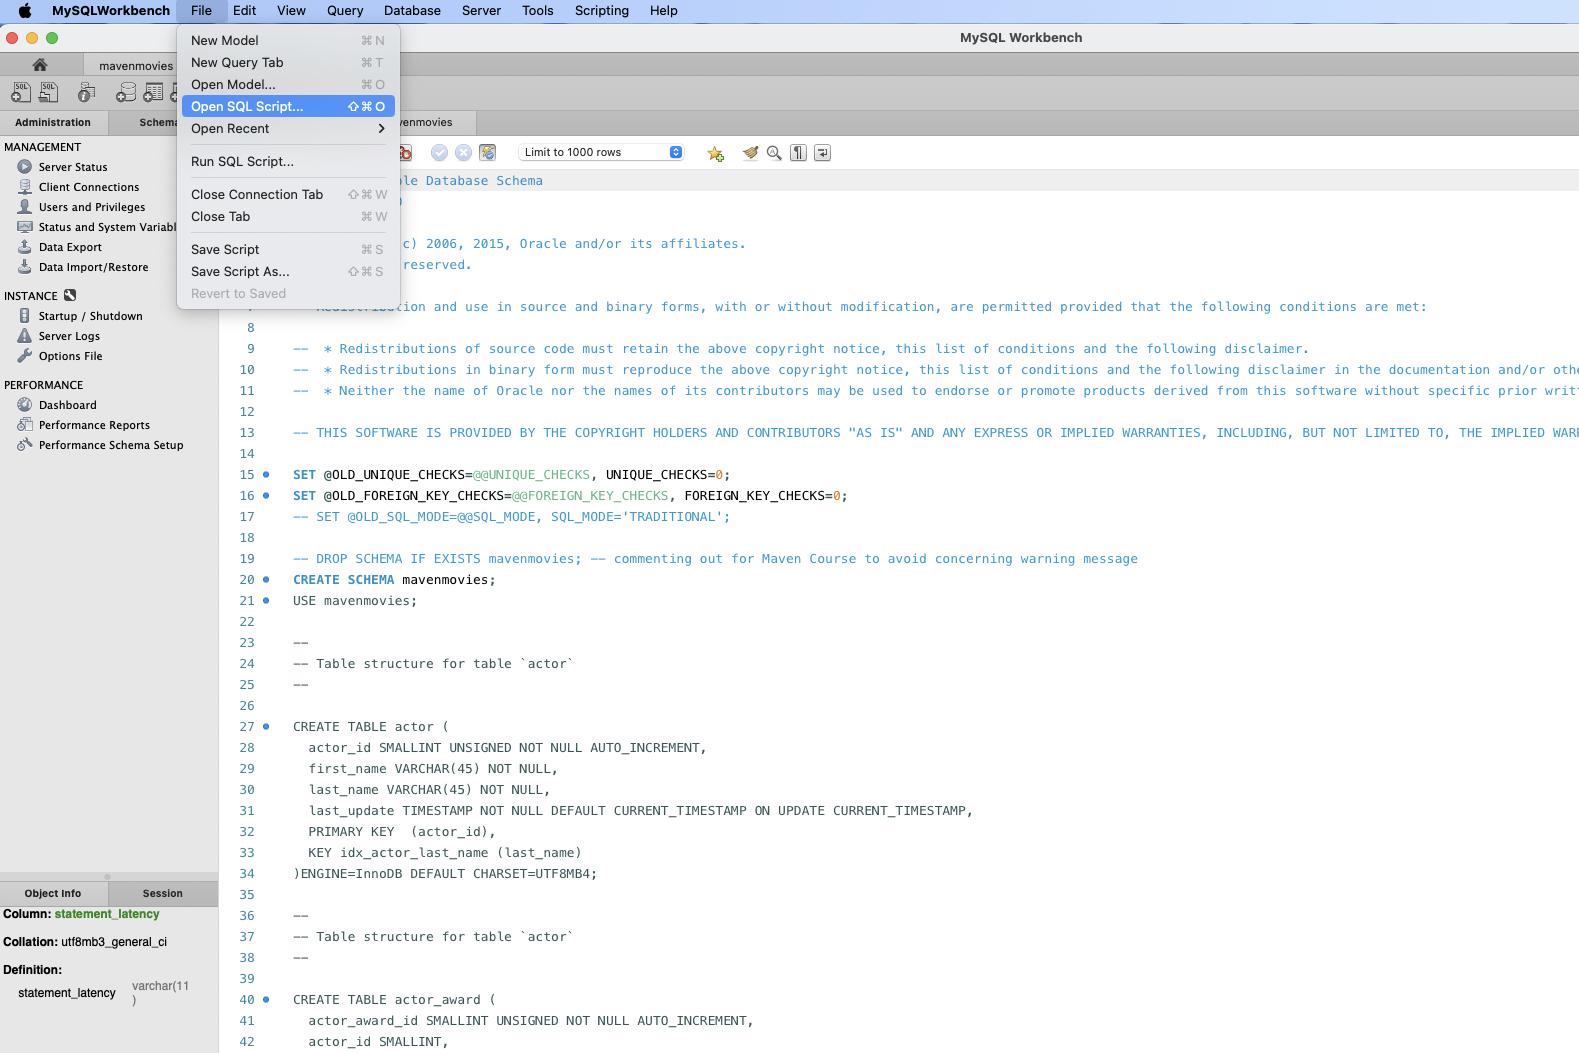
Task: Toggle the auto-commit mode button
Action: pyautogui.click(x=487, y=152)
